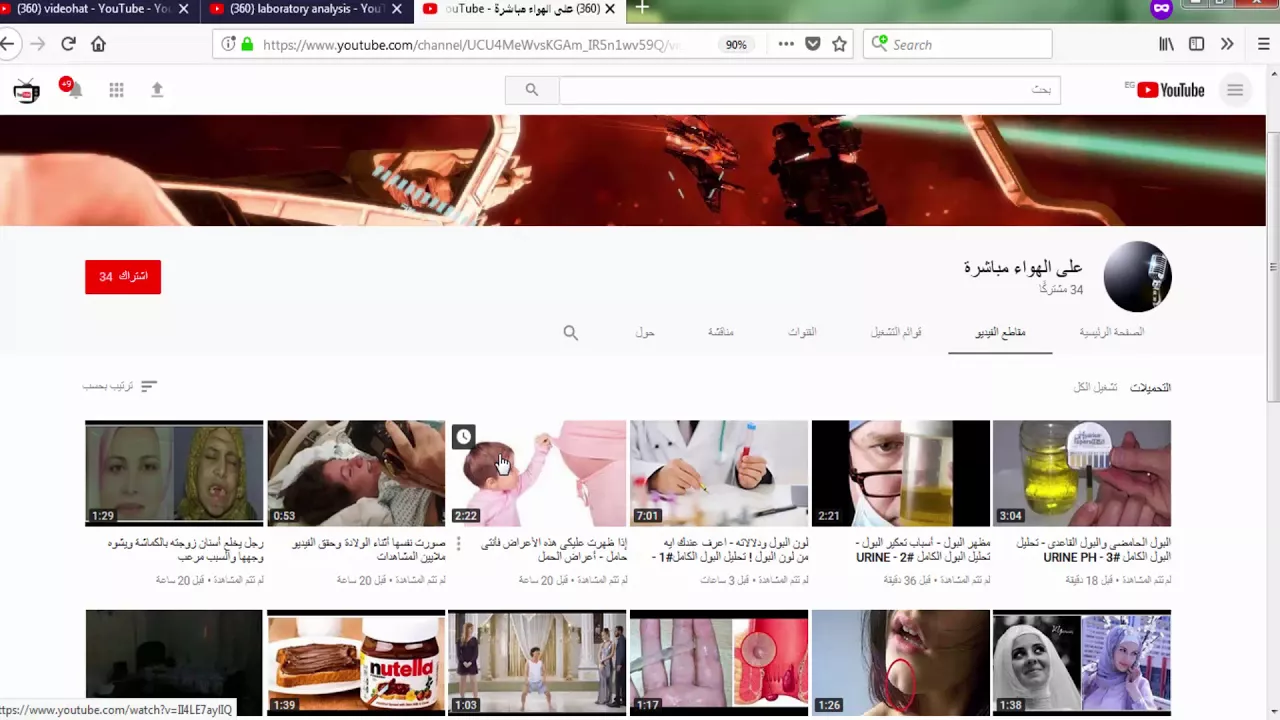Click the browser forward arrow
This screenshot has width=1280, height=720.
pos(37,44)
